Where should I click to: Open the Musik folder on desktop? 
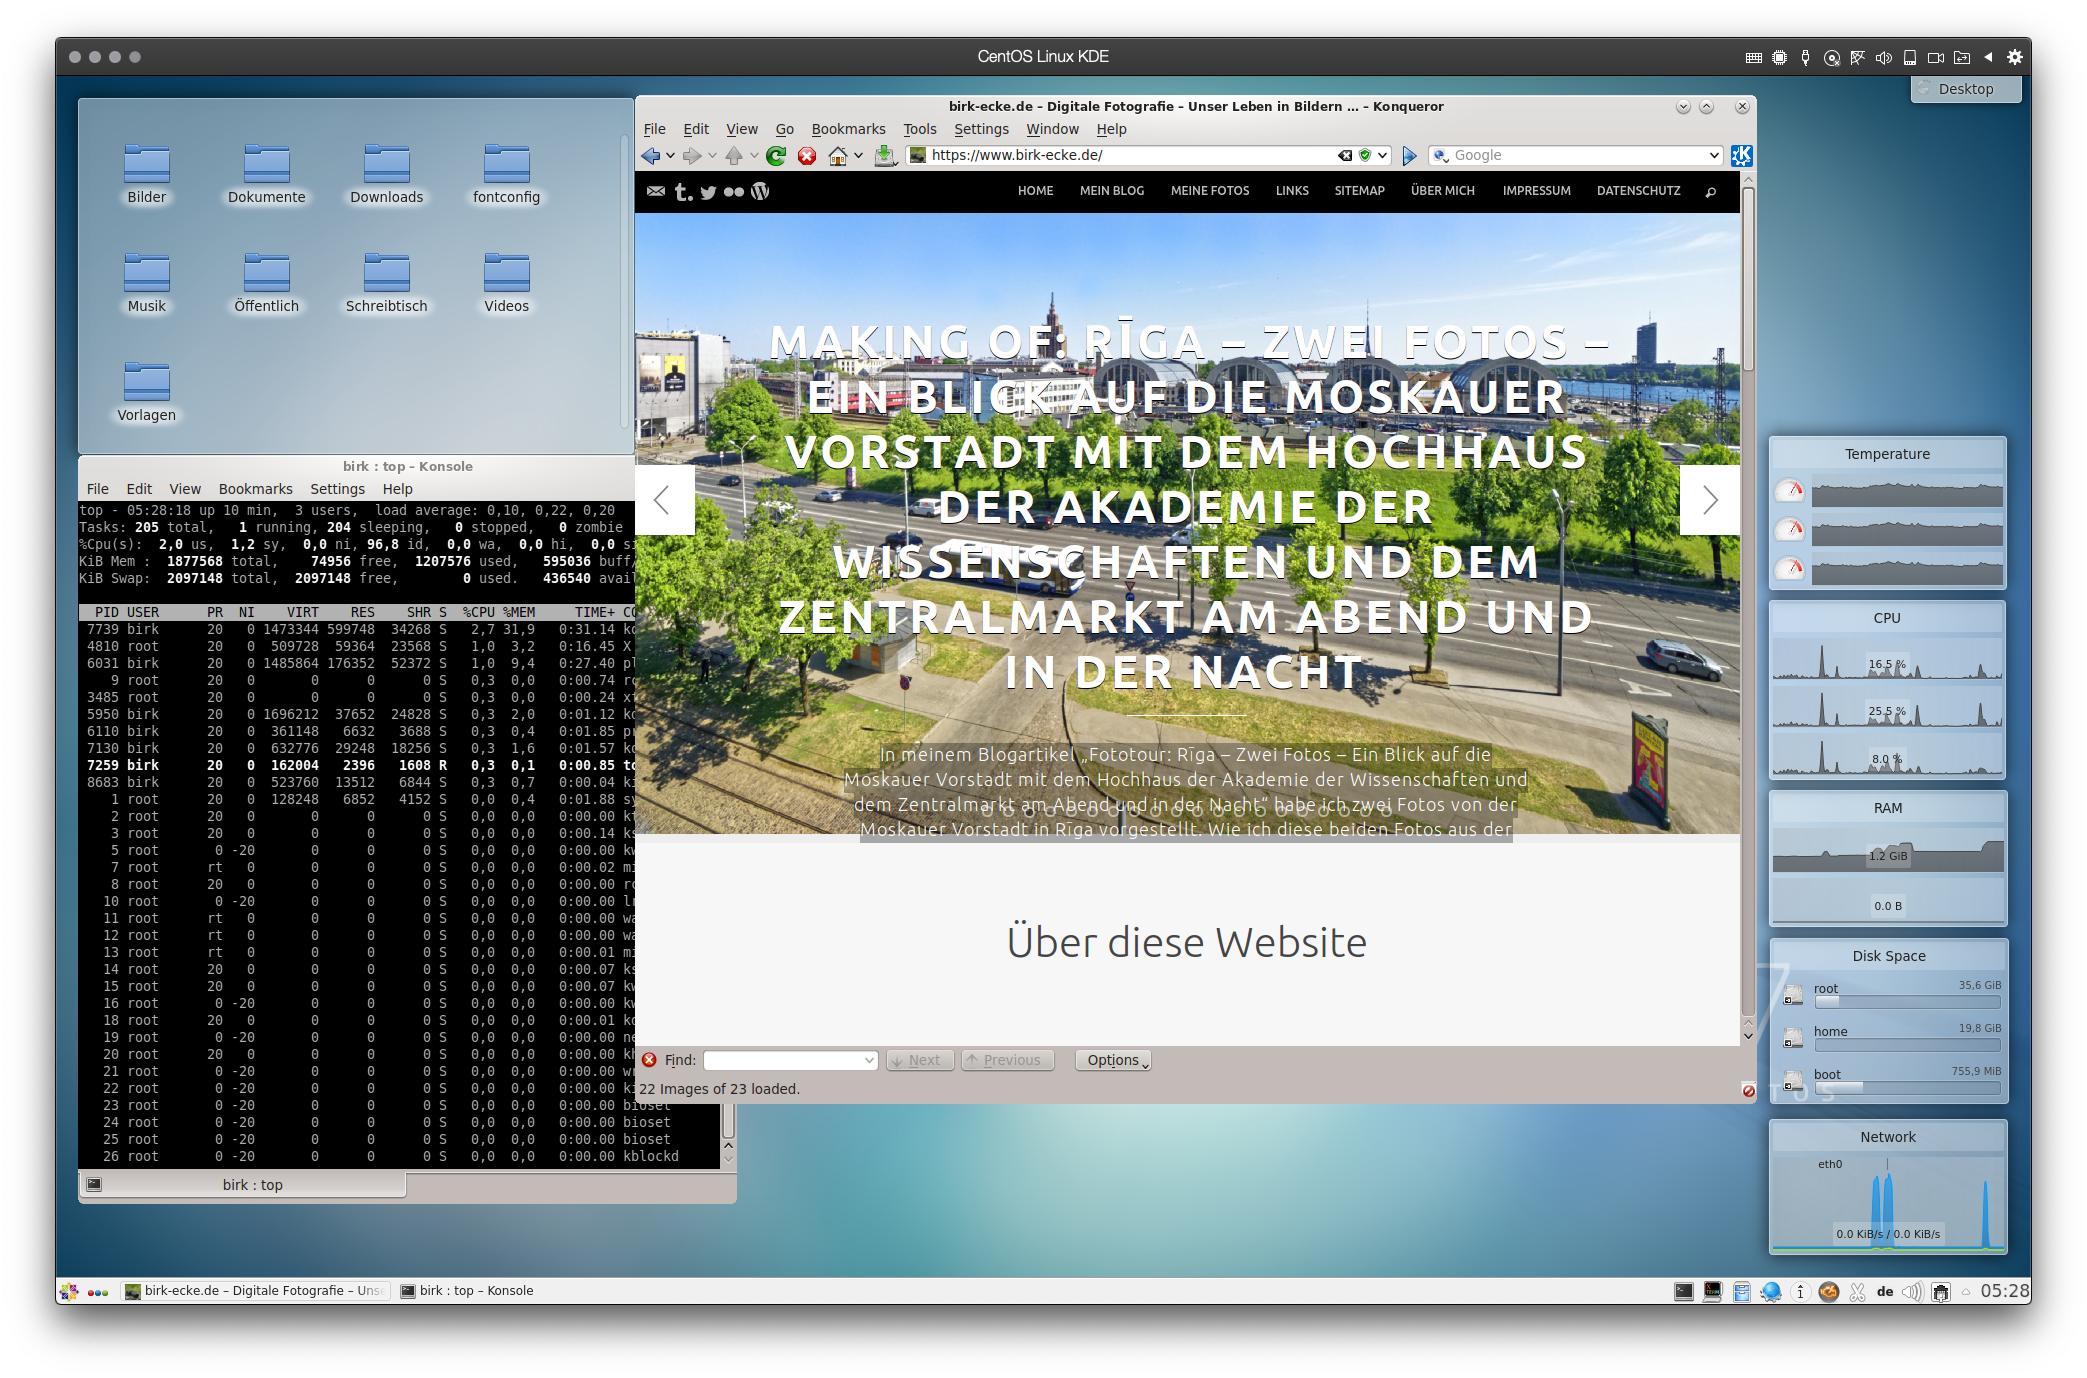(x=146, y=284)
